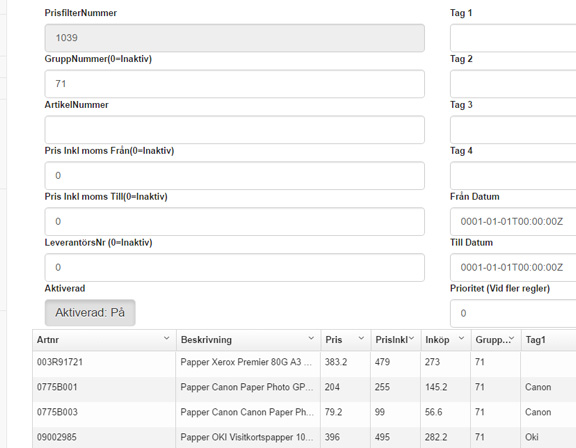Open the Beskrivning column menu chevron

(311, 338)
